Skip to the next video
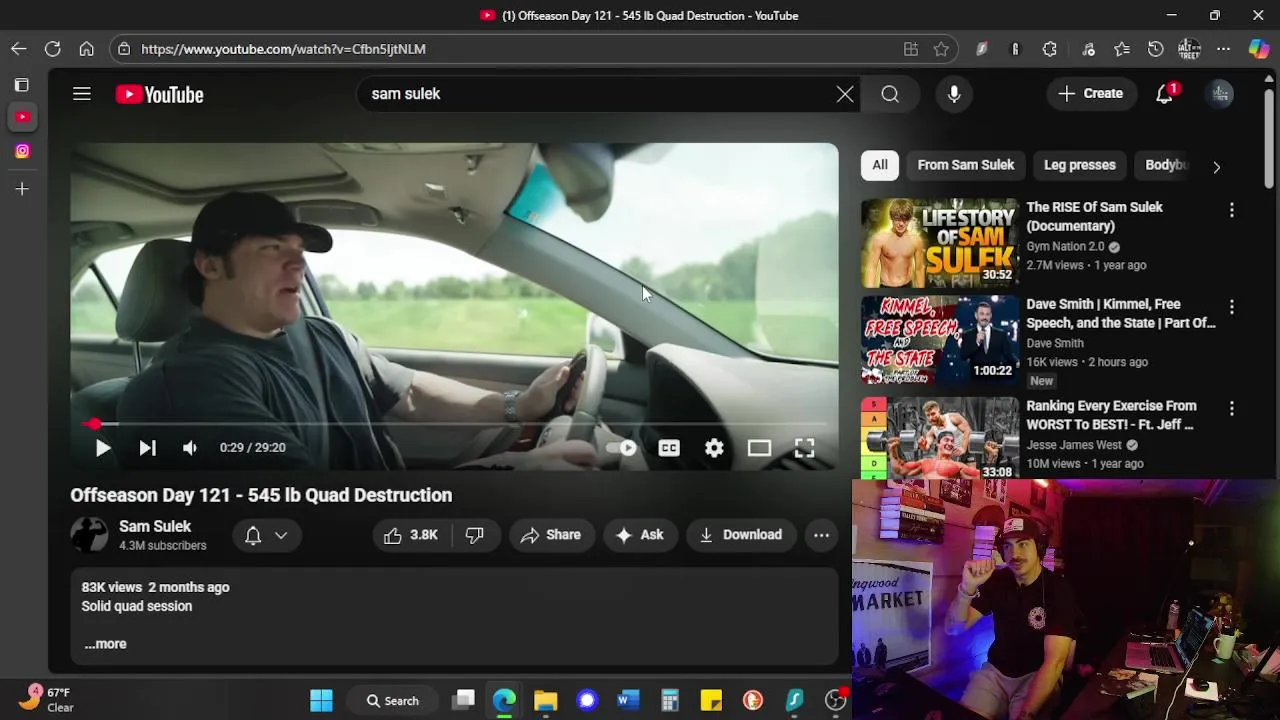 (x=147, y=448)
